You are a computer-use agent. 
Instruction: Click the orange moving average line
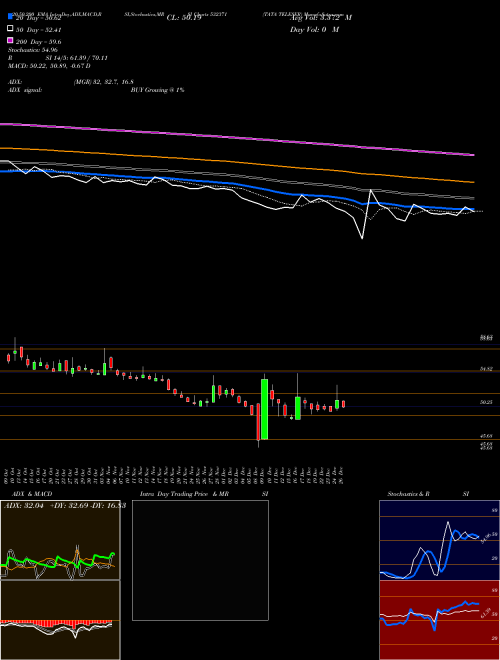[236, 163]
